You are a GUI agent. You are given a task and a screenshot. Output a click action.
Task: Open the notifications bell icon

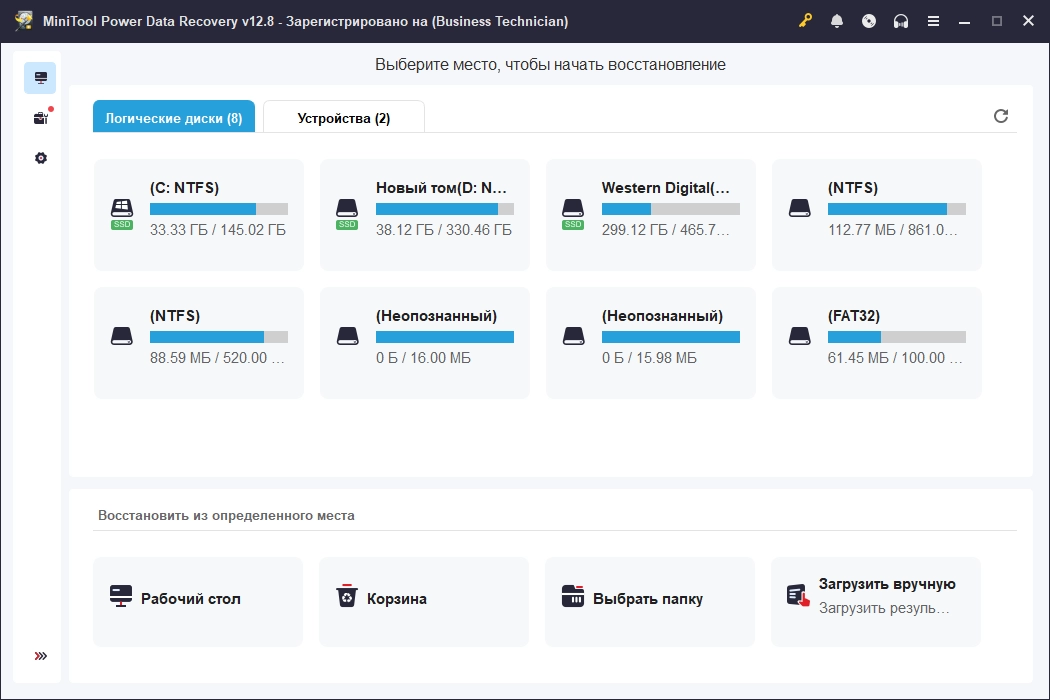(837, 21)
